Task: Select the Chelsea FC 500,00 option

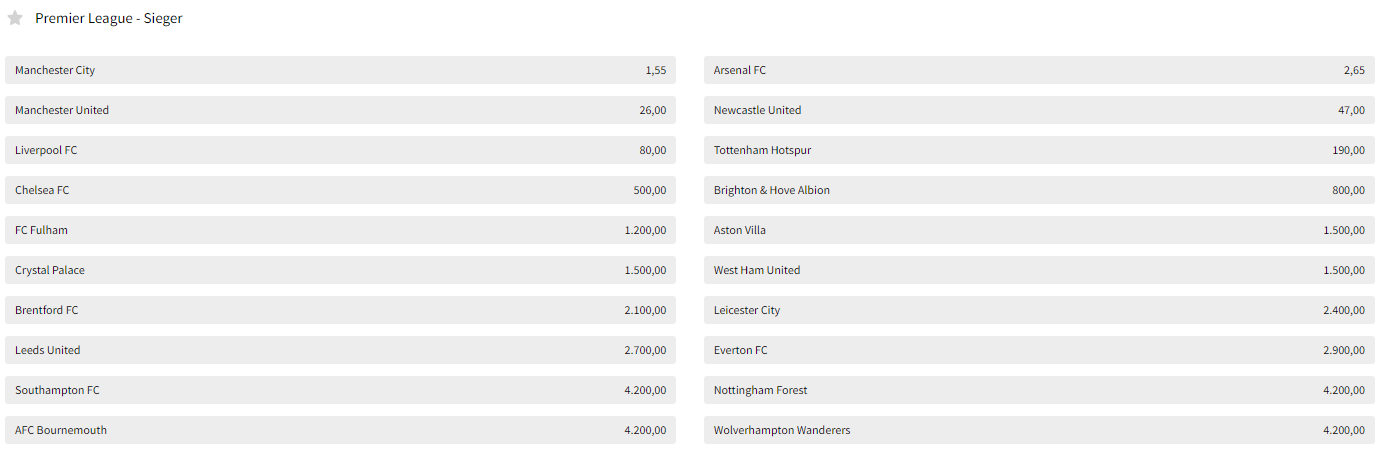Action: [x=340, y=190]
